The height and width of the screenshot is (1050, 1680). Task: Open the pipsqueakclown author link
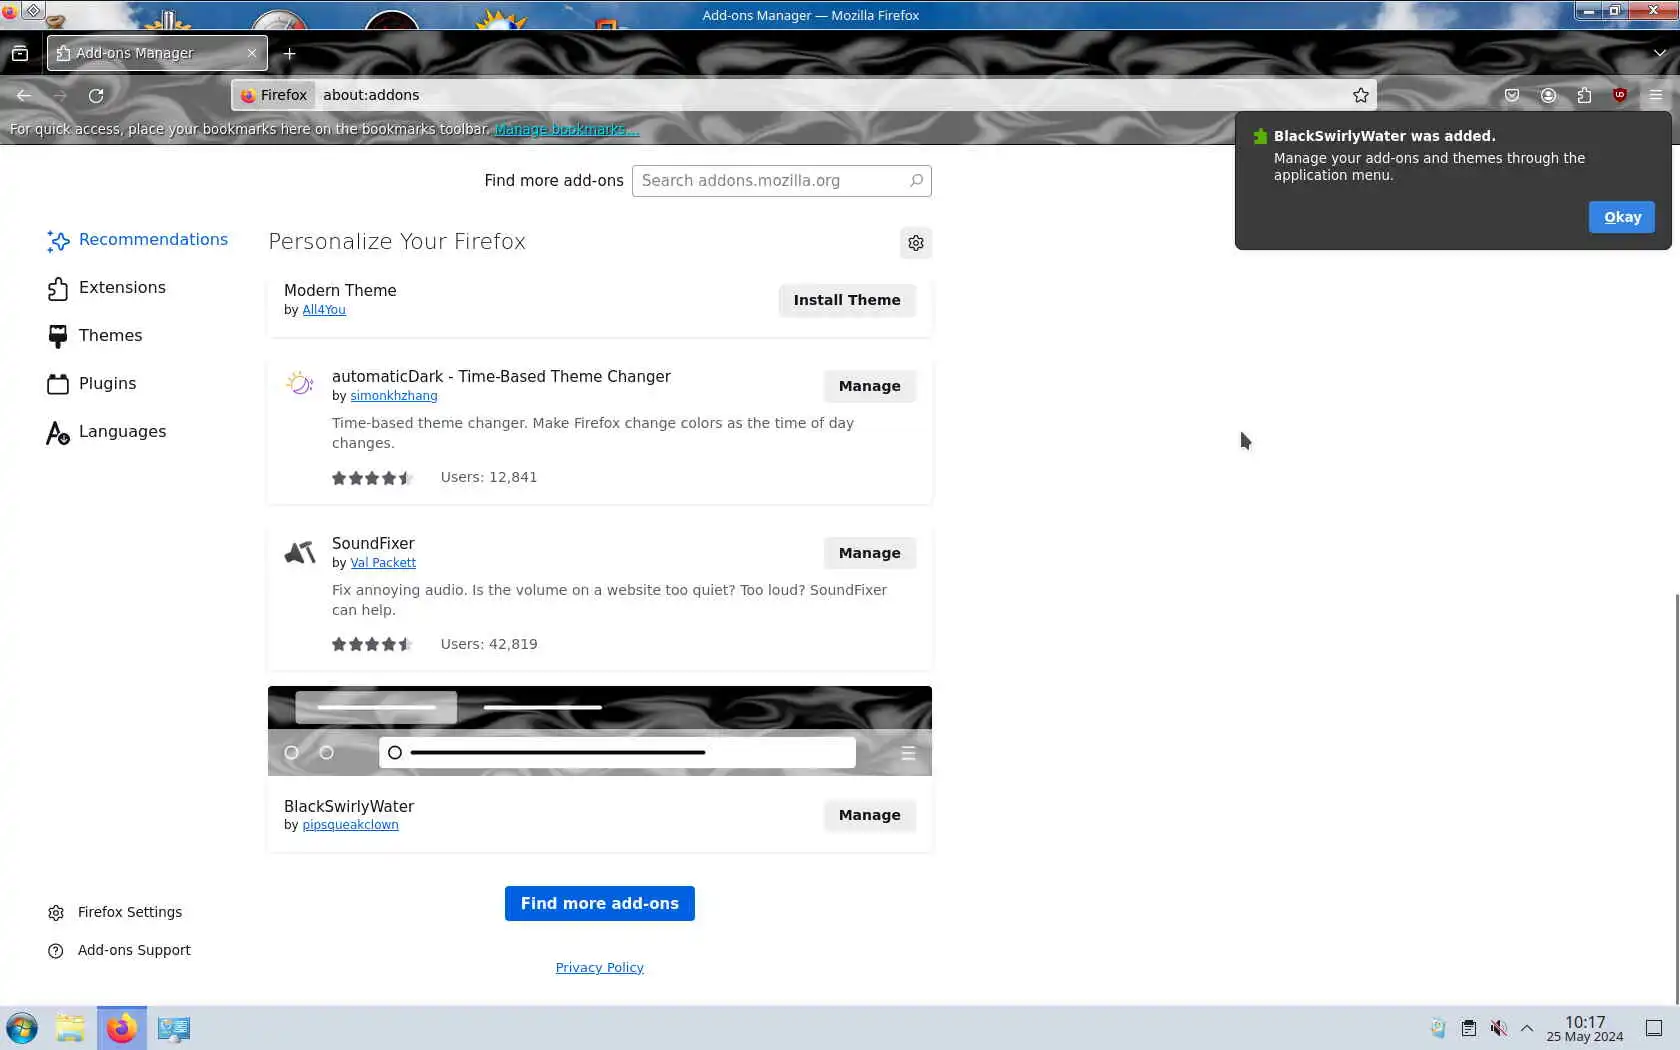click(350, 825)
